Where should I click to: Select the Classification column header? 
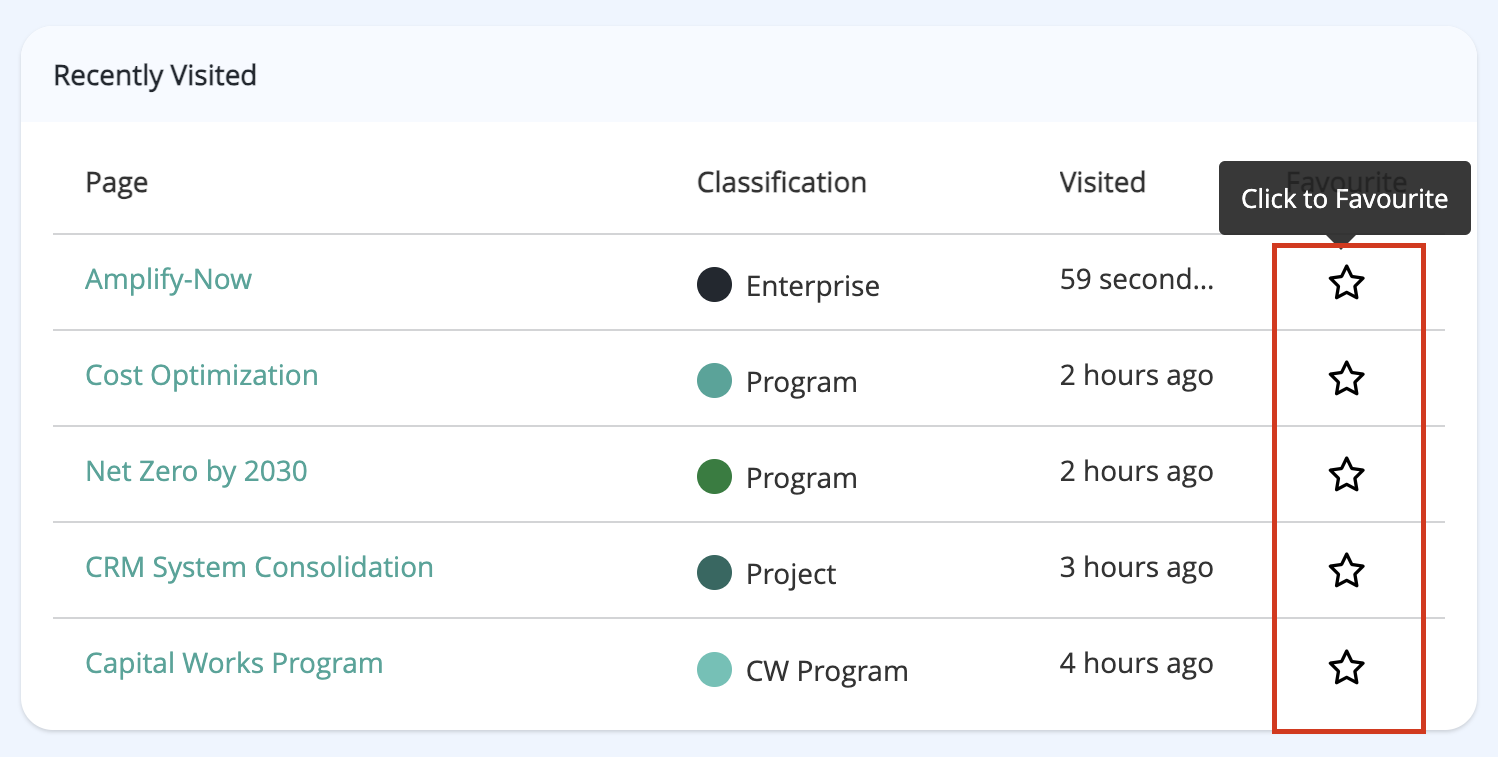pos(782,182)
